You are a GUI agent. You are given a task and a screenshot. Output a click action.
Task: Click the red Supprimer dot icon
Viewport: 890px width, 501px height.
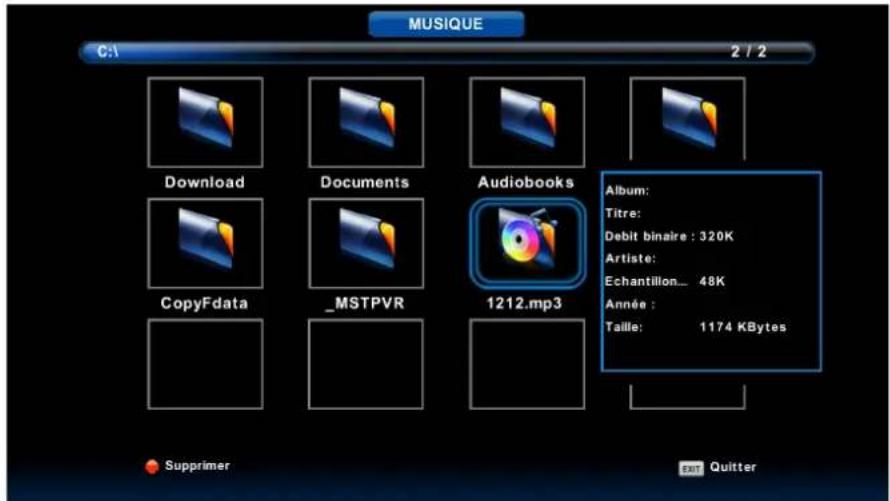[152, 466]
